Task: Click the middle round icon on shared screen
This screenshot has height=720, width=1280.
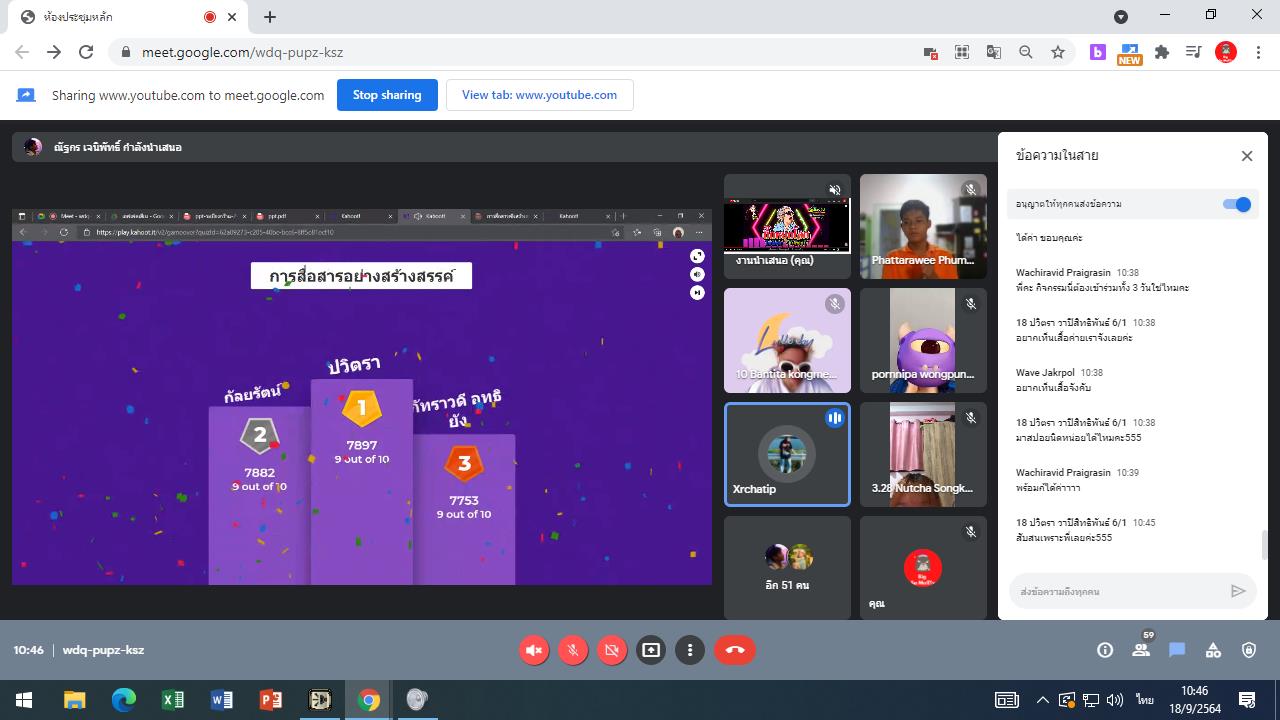Action: pyautogui.click(x=697, y=274)
